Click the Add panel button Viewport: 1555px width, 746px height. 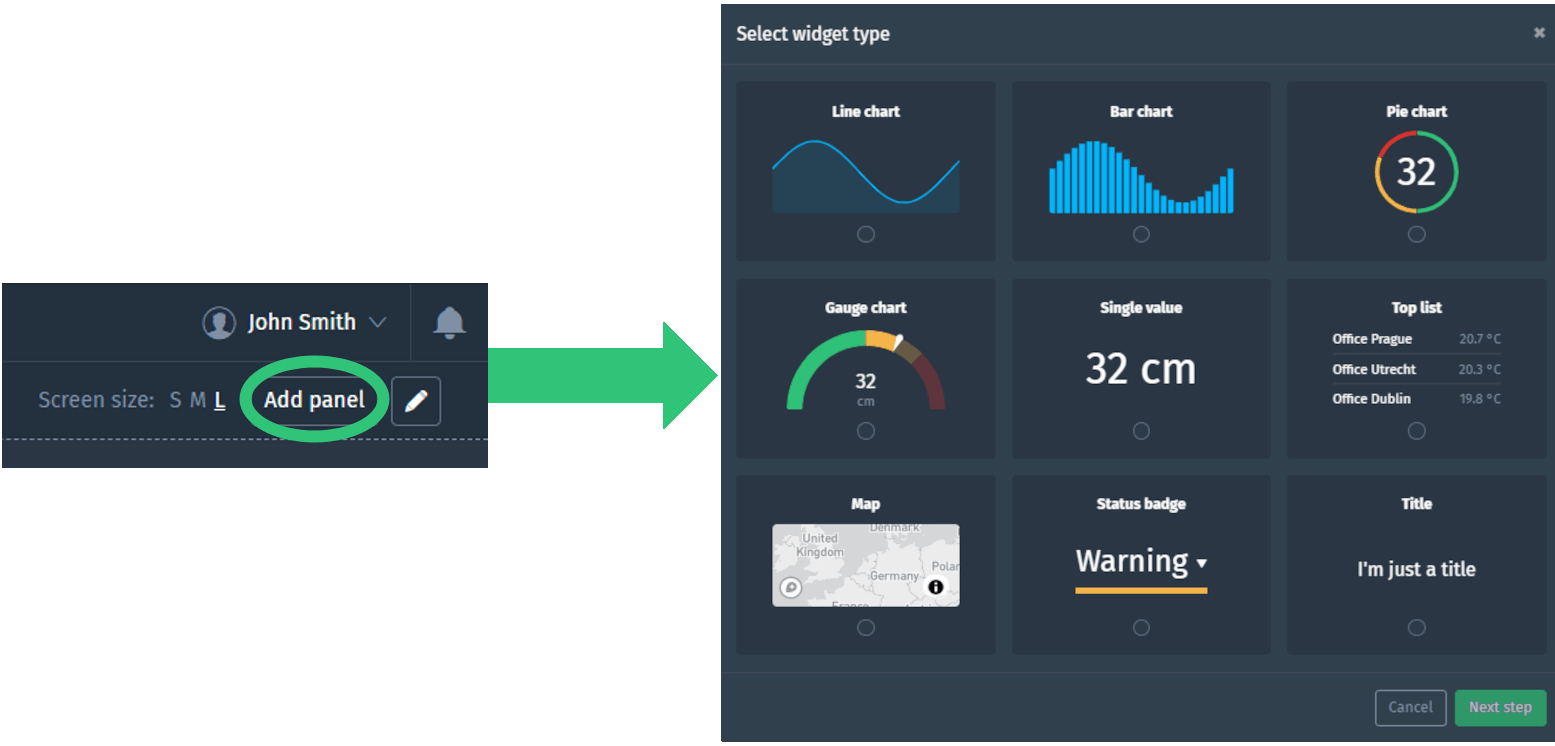click(314, 401)
